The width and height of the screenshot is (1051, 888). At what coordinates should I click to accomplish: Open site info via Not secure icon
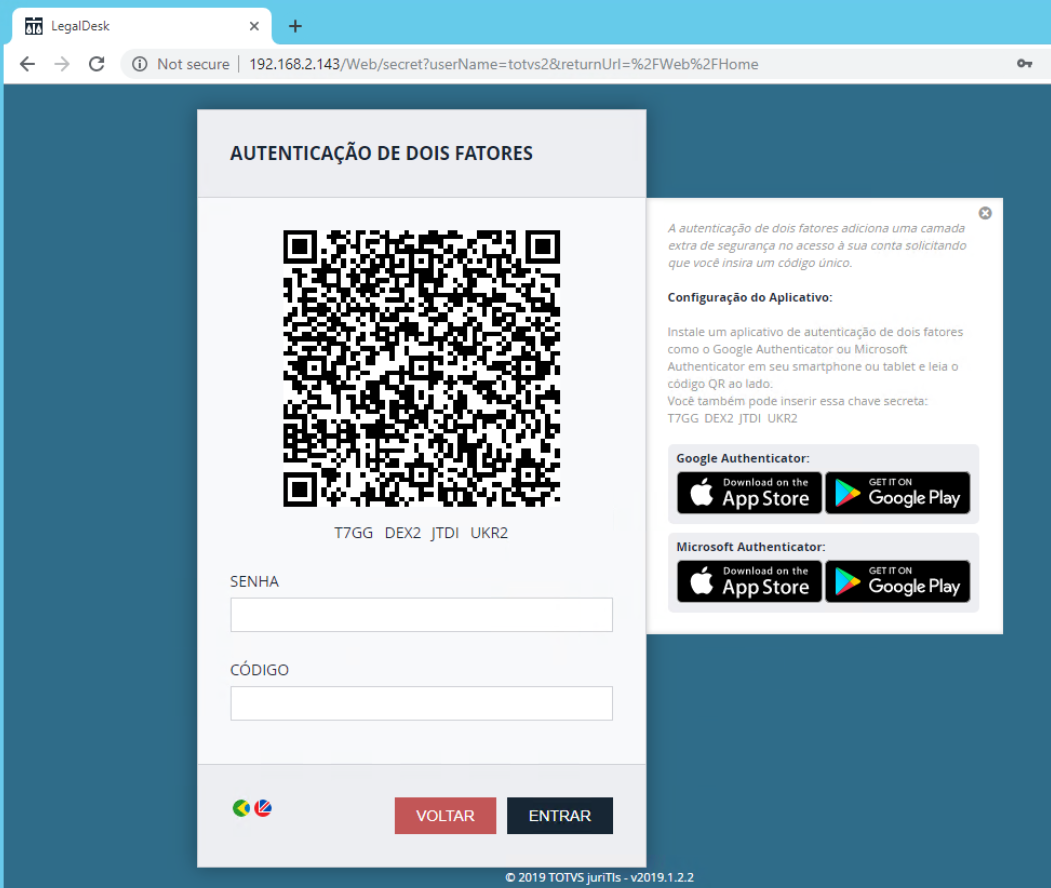click(139, 64)
